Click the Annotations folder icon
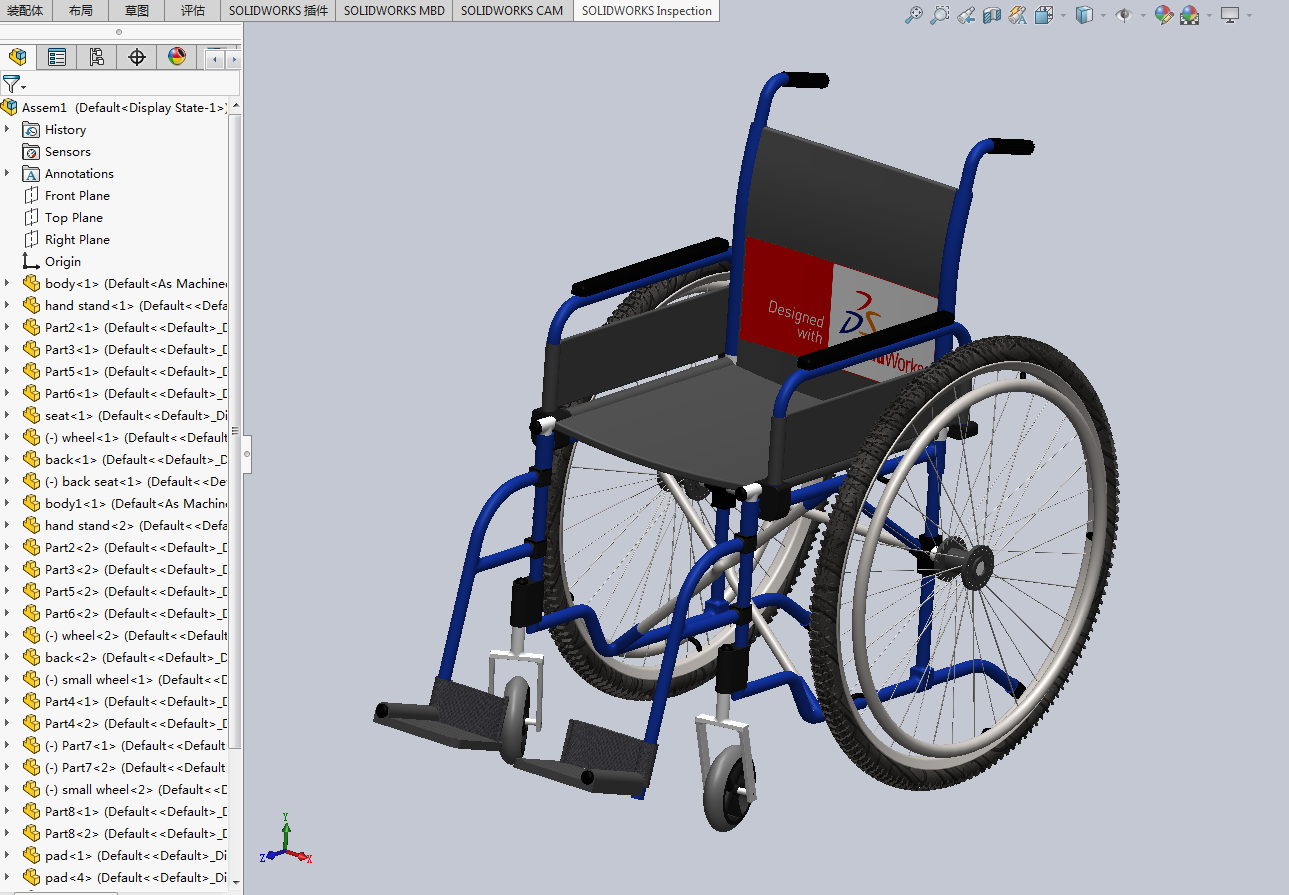Screen dimensions: 1289x895 tap(31, 173)
